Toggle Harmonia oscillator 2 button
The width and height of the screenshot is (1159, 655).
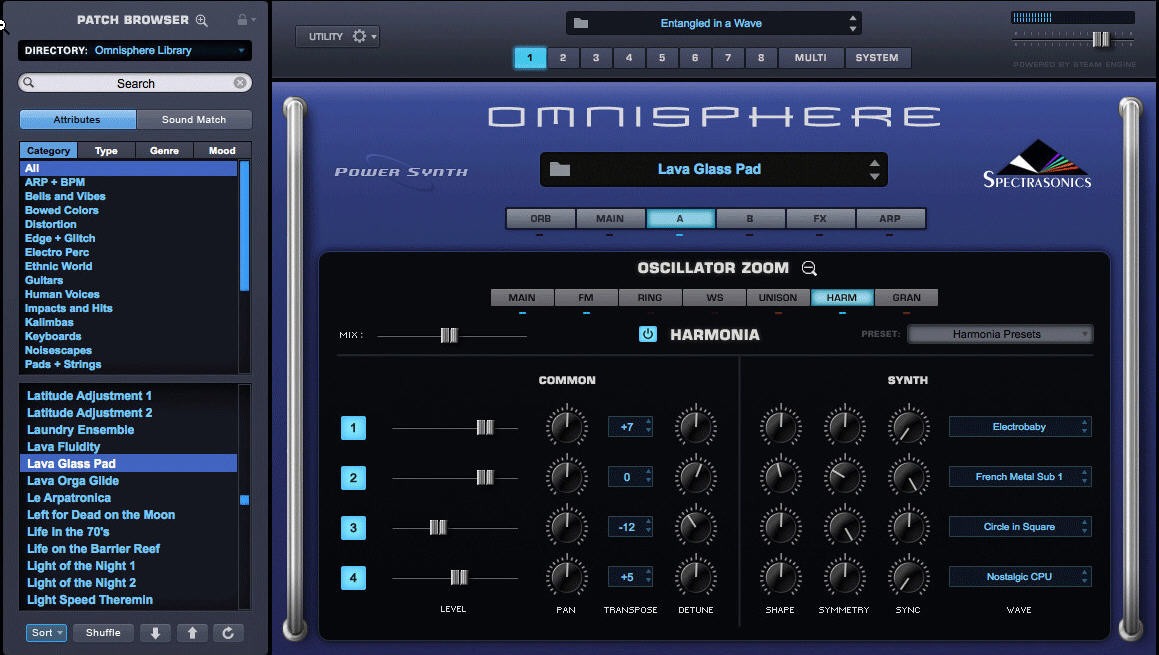353,478
